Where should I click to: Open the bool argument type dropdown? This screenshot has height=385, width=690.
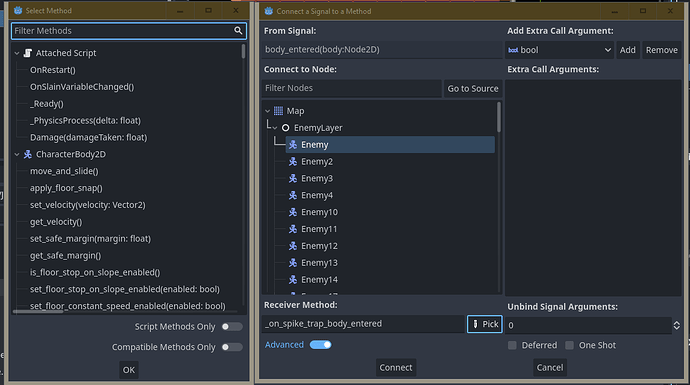pyautogui.click(x=559, y=50)
